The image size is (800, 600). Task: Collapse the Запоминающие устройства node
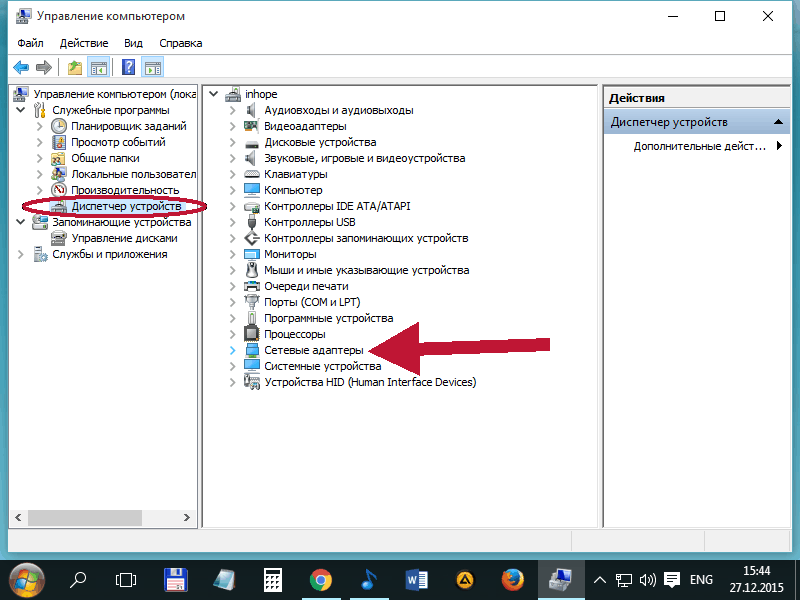(x=21, y=222)
